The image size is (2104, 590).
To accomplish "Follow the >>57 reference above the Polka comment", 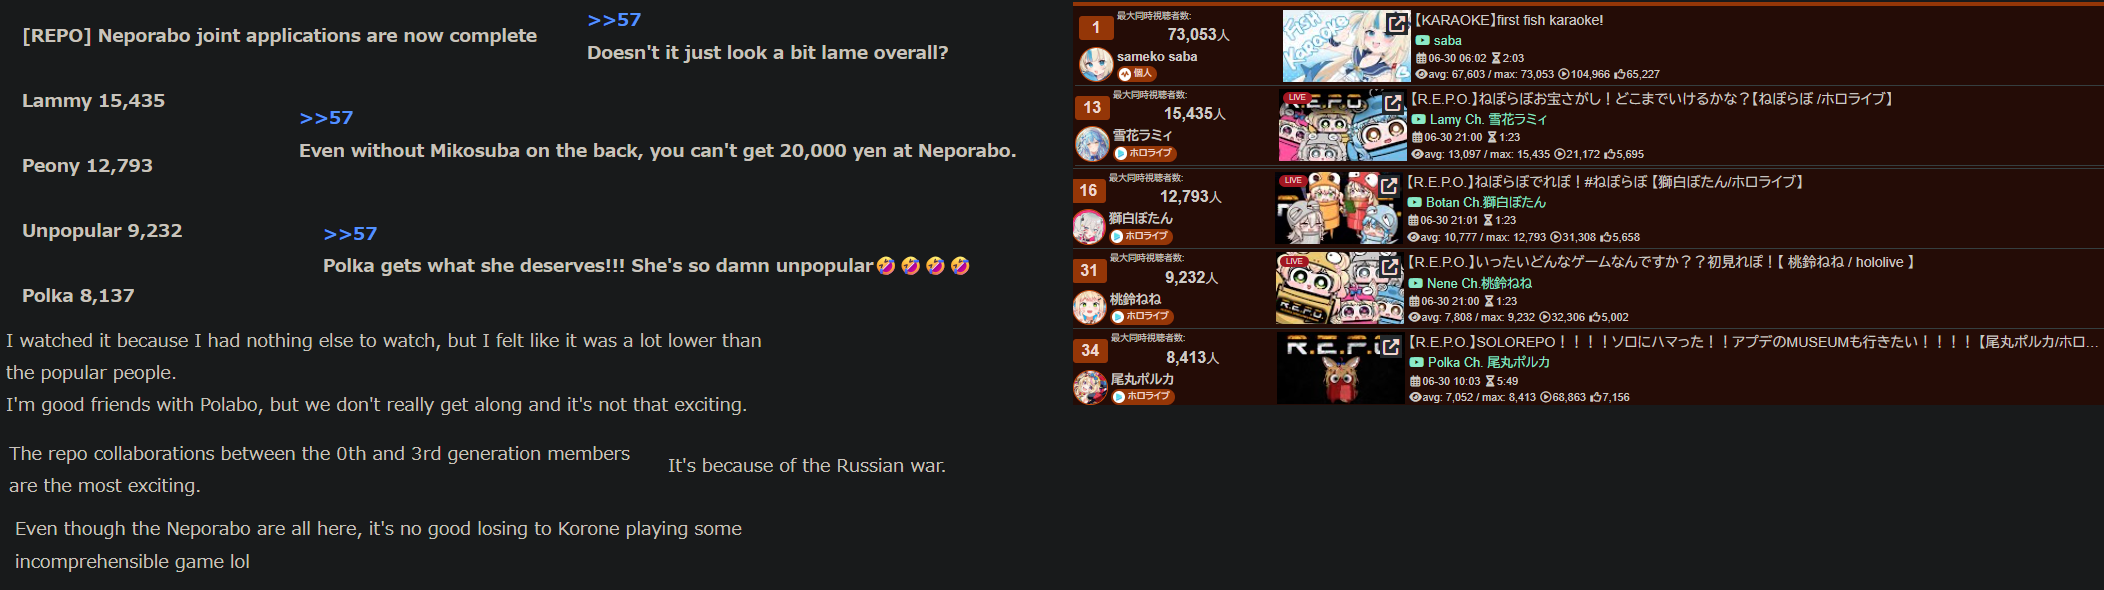I will point(350,234).
